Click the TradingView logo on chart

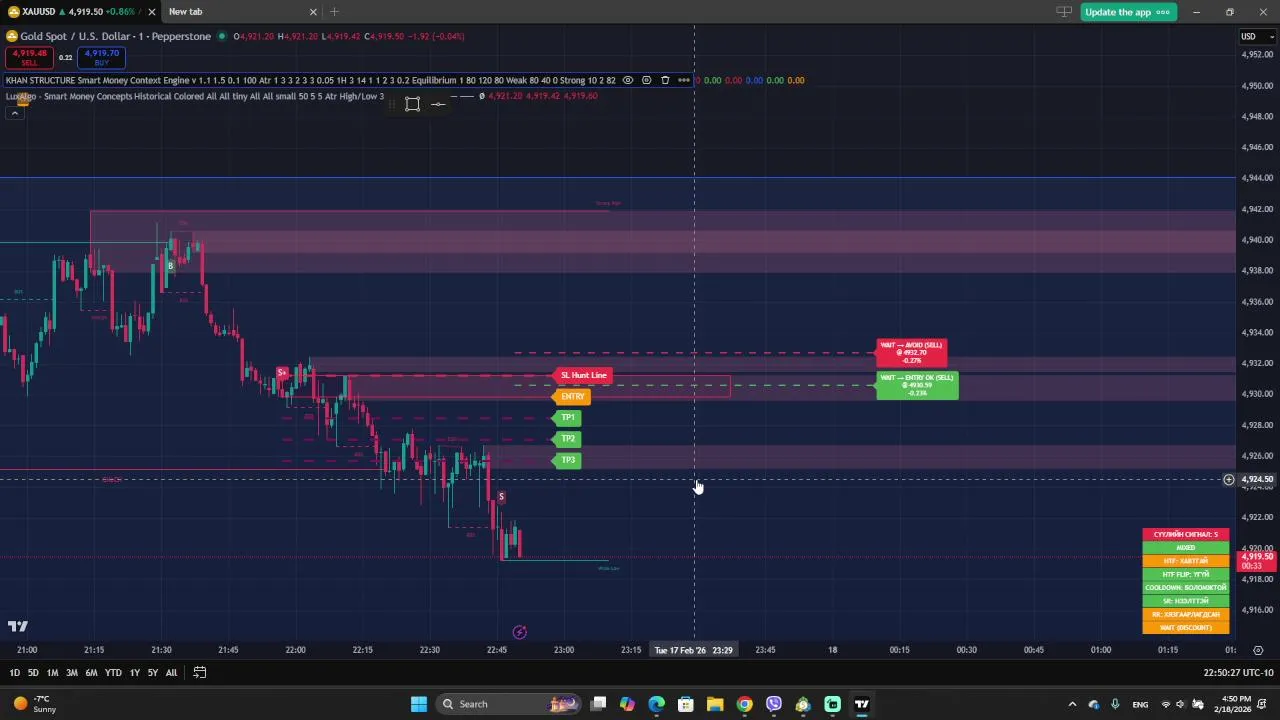tap(18, 627)
